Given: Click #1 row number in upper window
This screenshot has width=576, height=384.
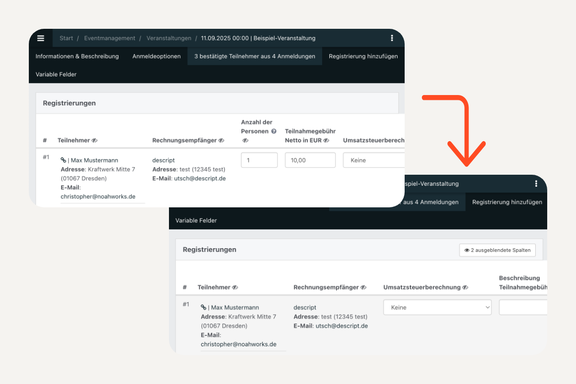Looking at the screenshot, I should (46, 157).
